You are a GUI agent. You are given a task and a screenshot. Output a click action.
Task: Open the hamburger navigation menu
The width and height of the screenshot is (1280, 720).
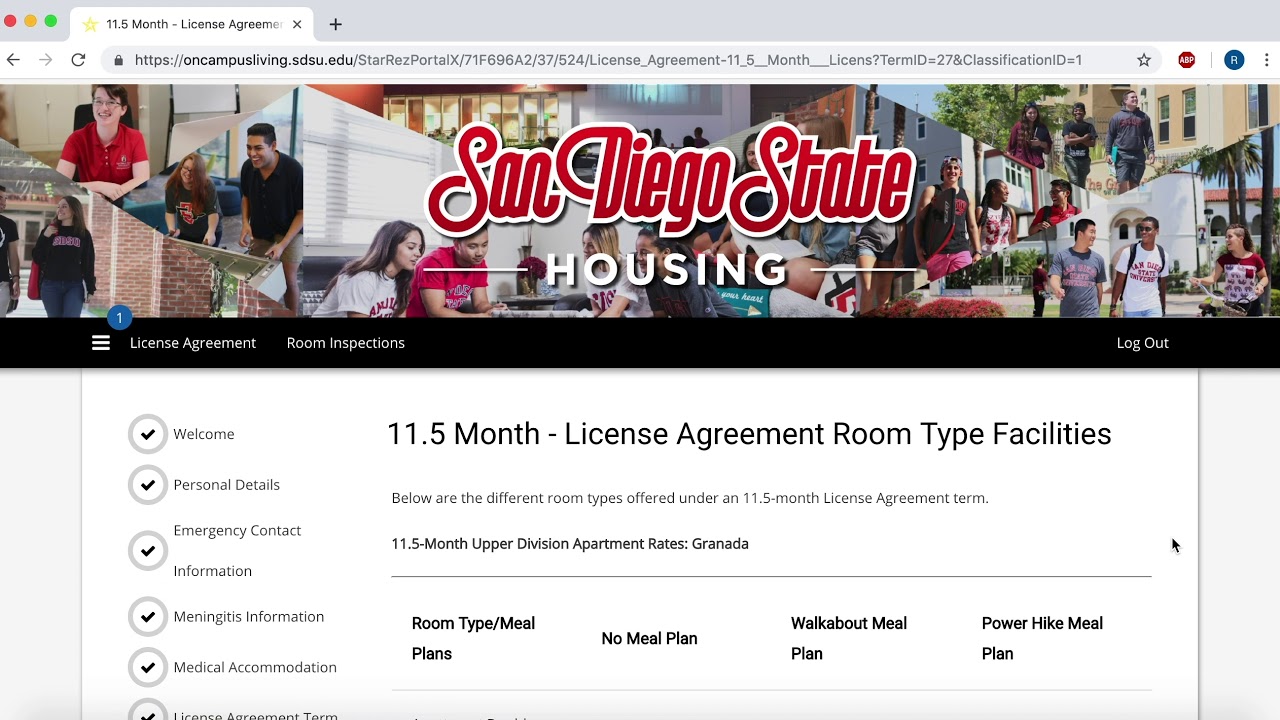tap(101, 343)
